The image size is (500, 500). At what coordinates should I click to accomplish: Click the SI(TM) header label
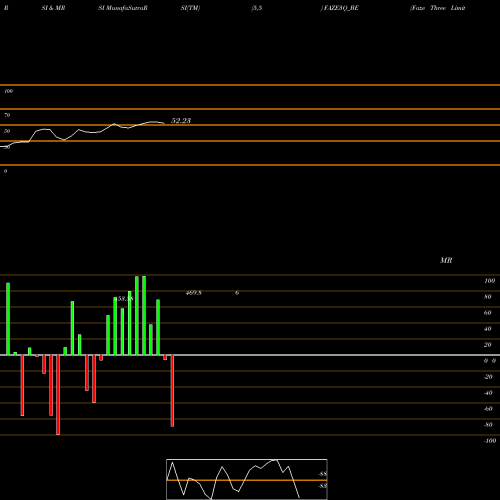pyautogui.click(x=190, y=8)
